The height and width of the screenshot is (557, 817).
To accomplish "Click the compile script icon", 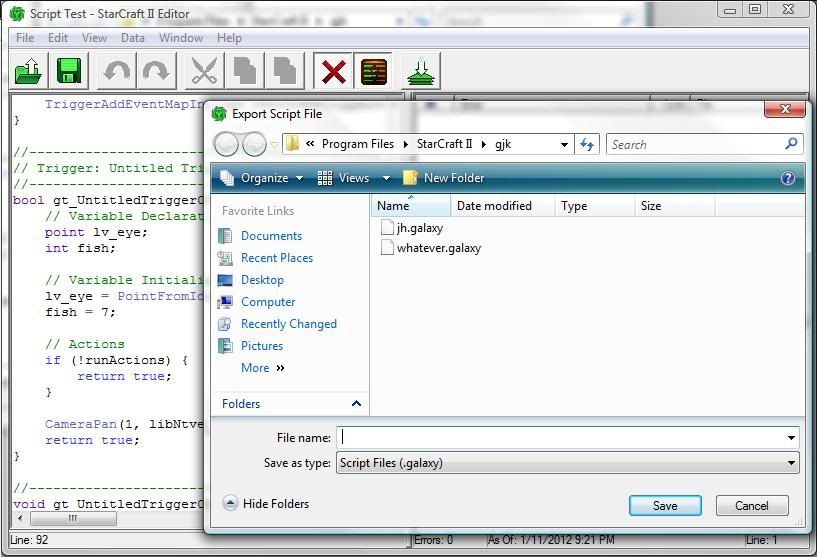I will click(x=373, y=71).
